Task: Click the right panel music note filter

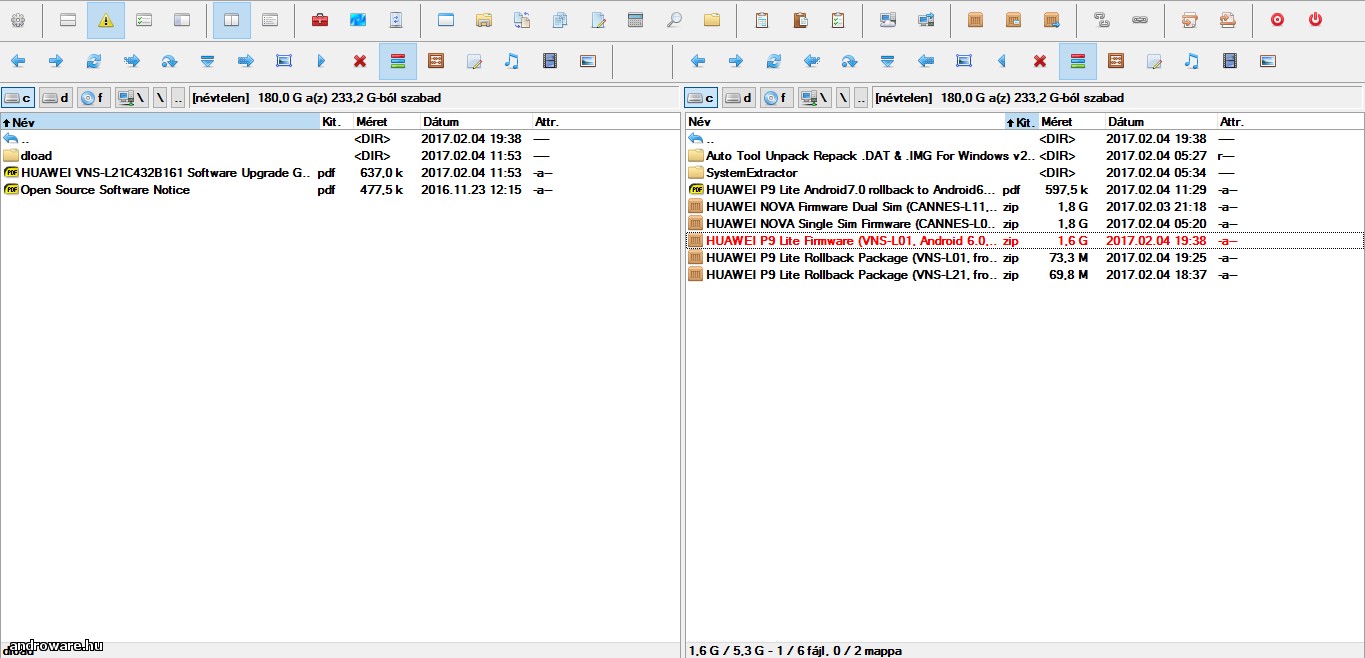Action: point(1191,61)
